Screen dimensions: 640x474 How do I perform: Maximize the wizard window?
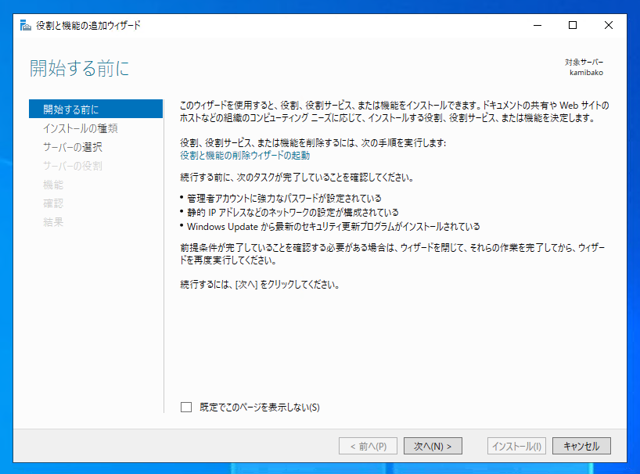573,25
